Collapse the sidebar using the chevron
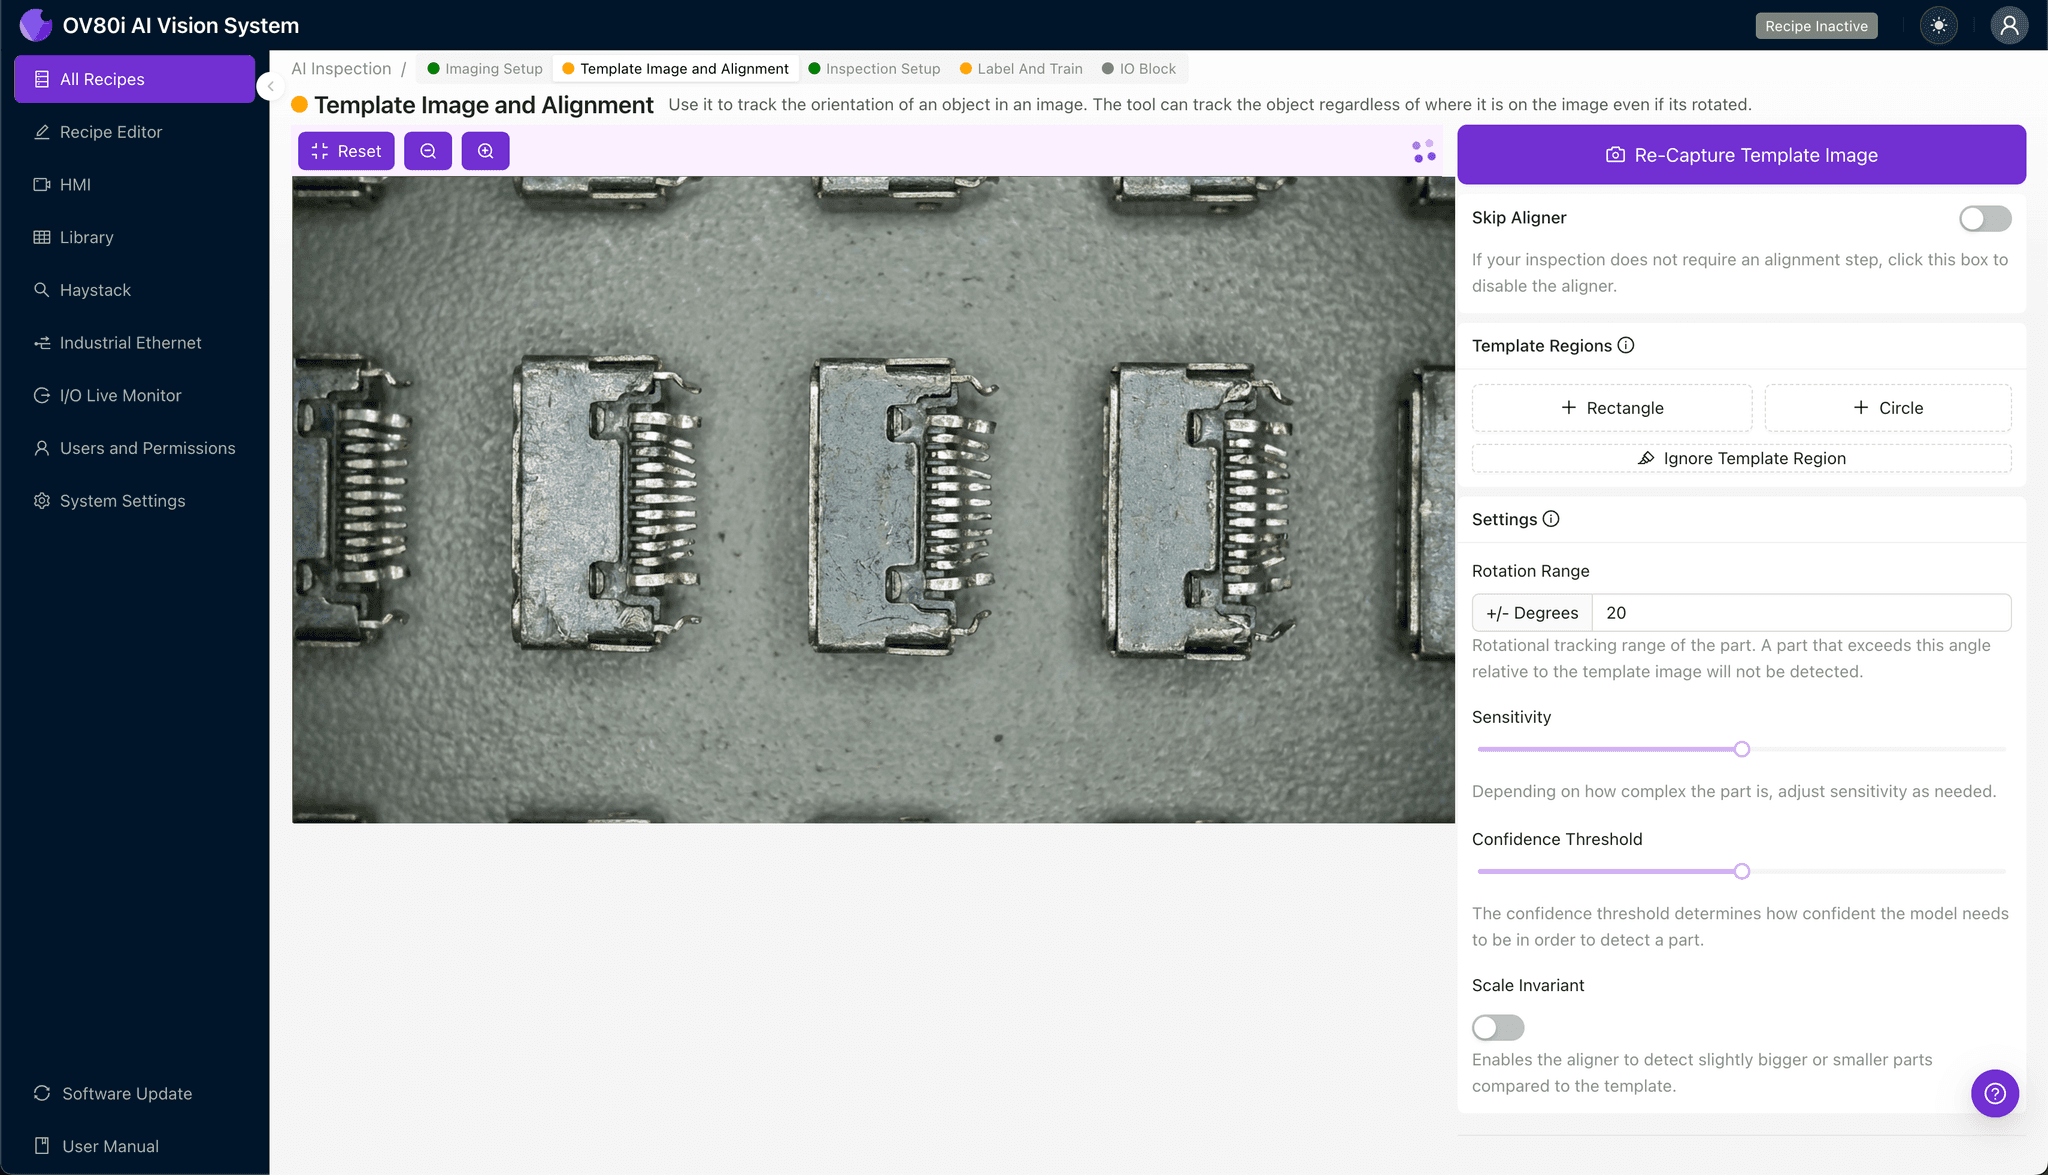 (x=270, y=86)
